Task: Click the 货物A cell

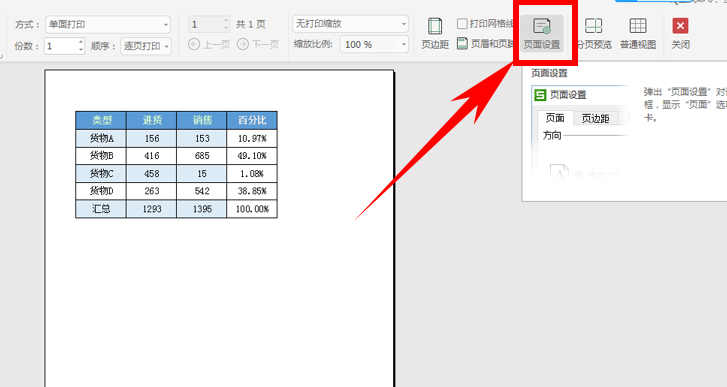Action: [x=101, y=138]
